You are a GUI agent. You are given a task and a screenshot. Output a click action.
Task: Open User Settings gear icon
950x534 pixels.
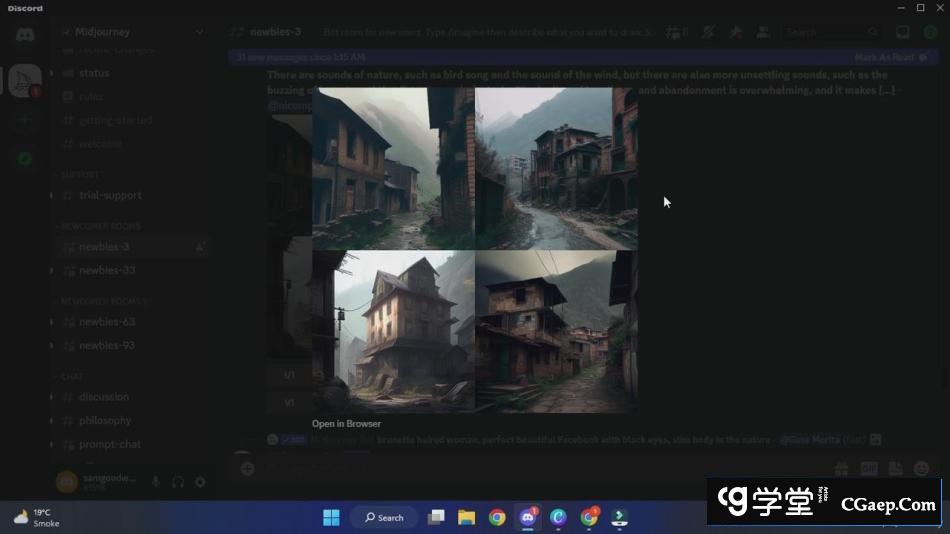(x=200, y=482)
